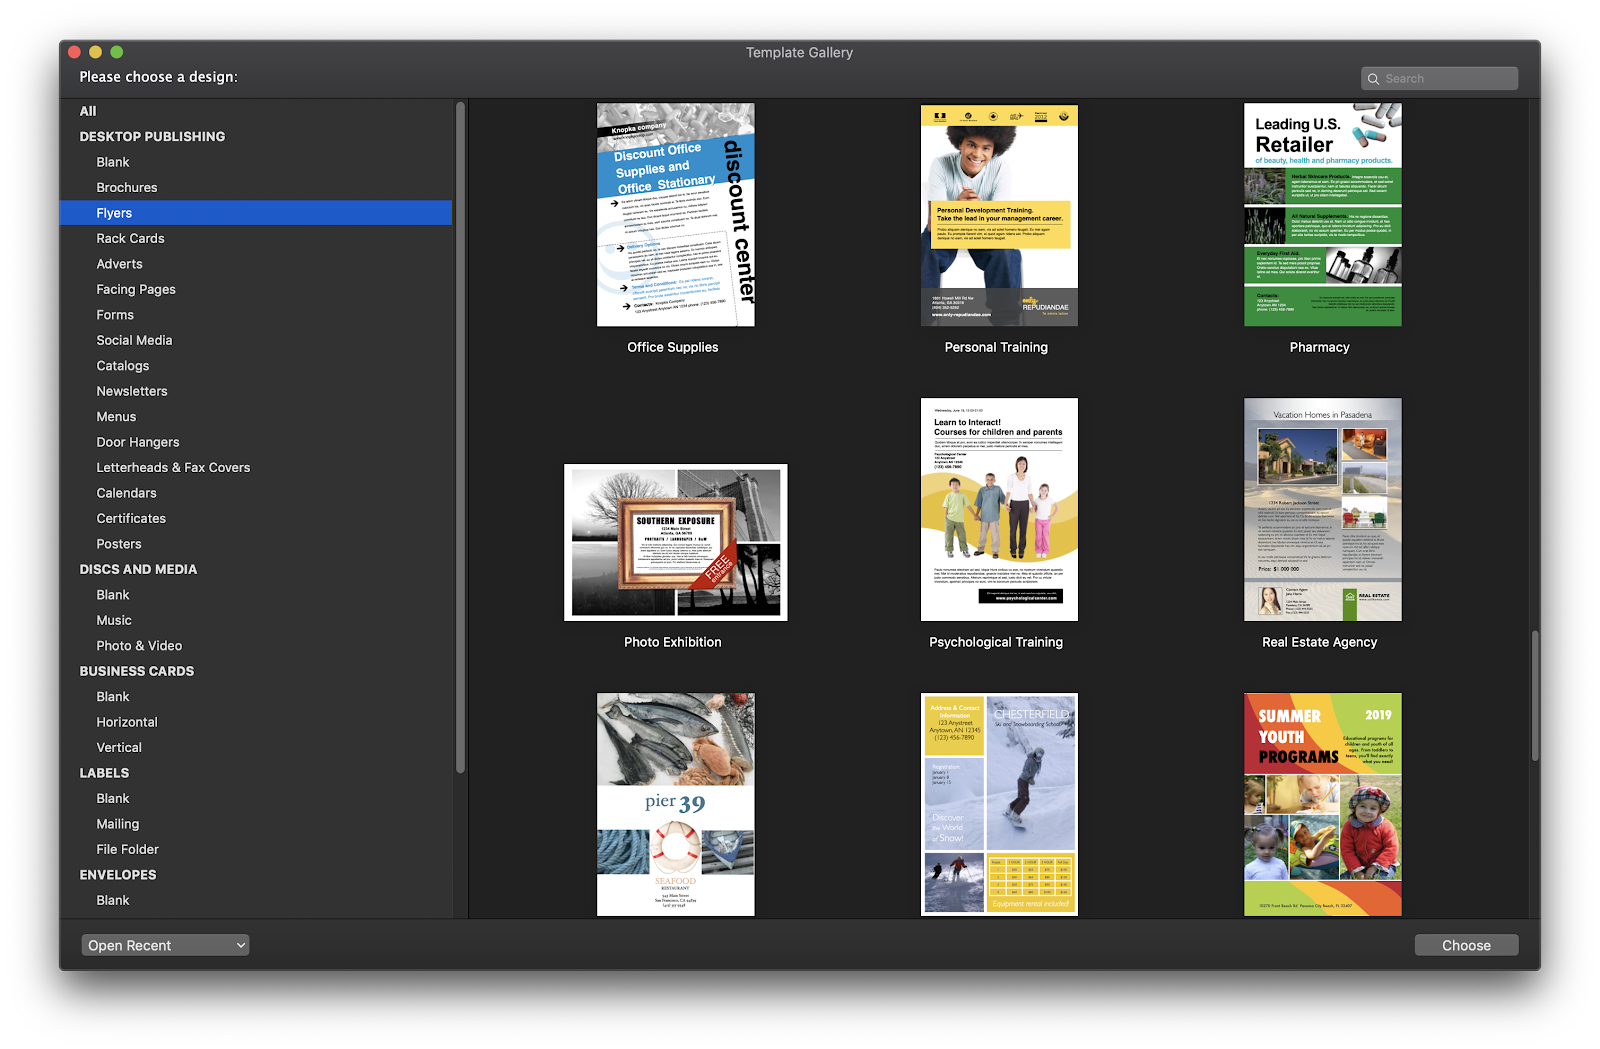This screenshot has height=1049, width=1600.
Task: Minimize the Template Gallery window
Action: (95, 52)
